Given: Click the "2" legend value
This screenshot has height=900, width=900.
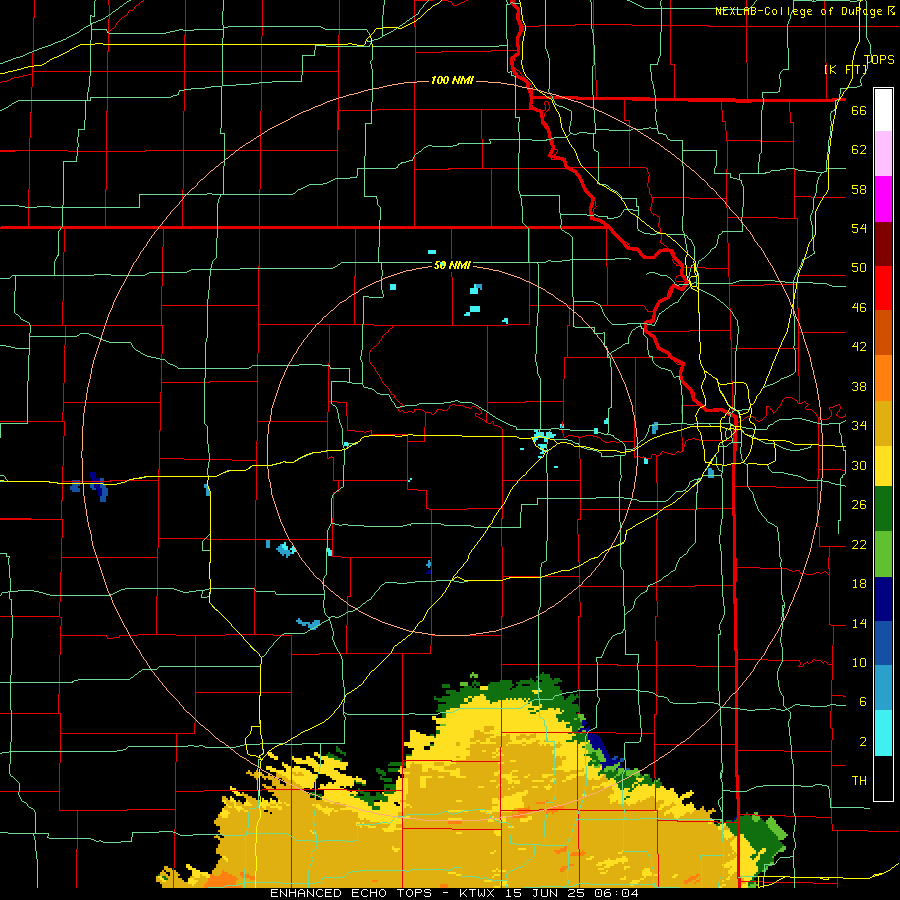Looking at the screenshot, I should pyautogui.click(x=863, y=741).
